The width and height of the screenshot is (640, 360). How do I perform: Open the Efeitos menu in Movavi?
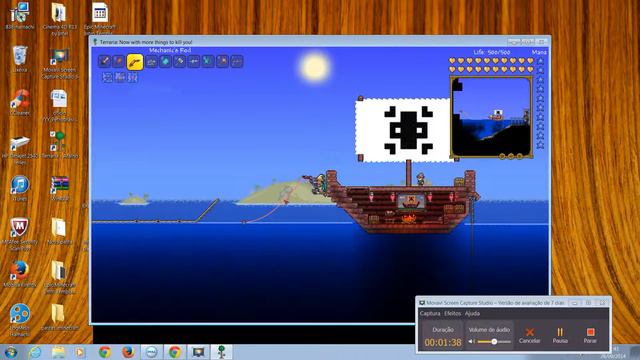(453, 313)
